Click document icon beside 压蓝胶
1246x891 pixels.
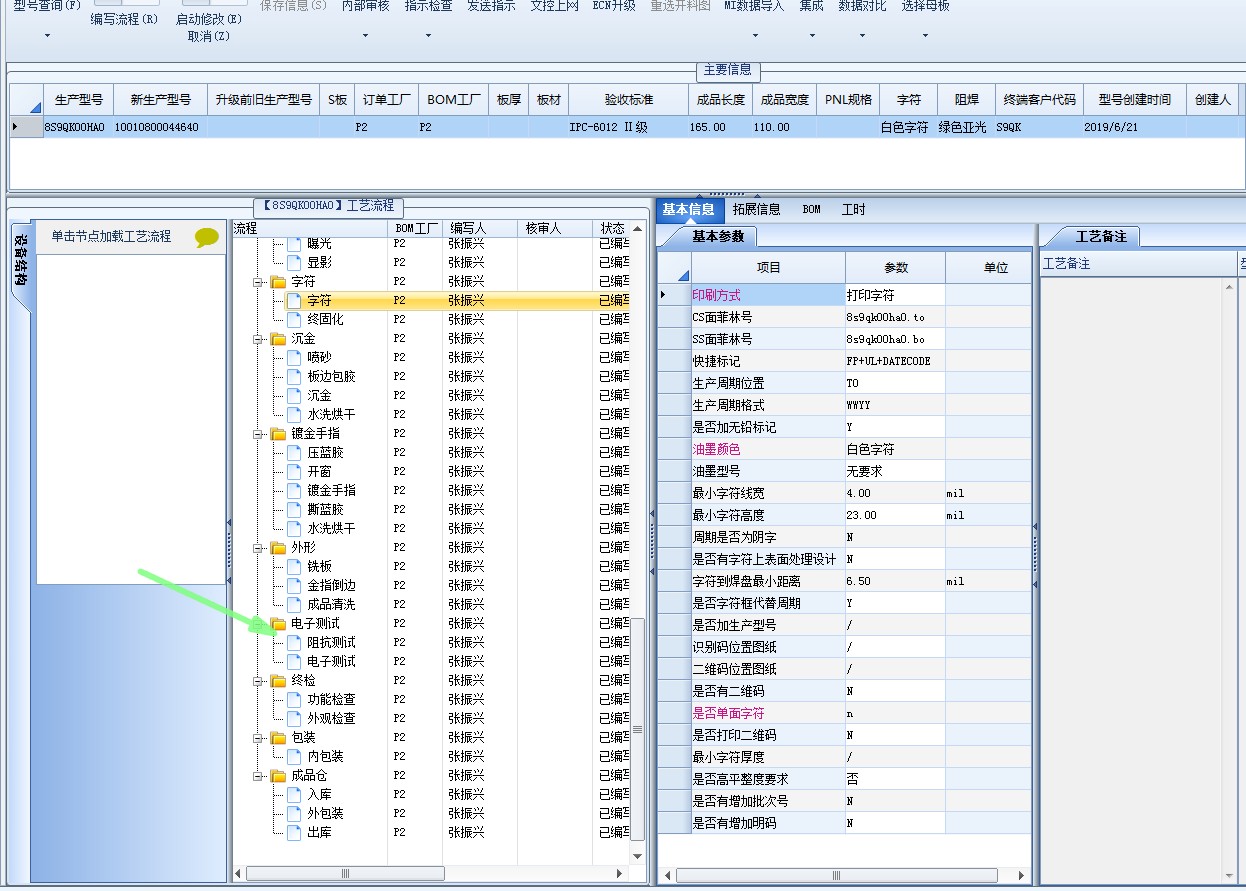(294, 452)
